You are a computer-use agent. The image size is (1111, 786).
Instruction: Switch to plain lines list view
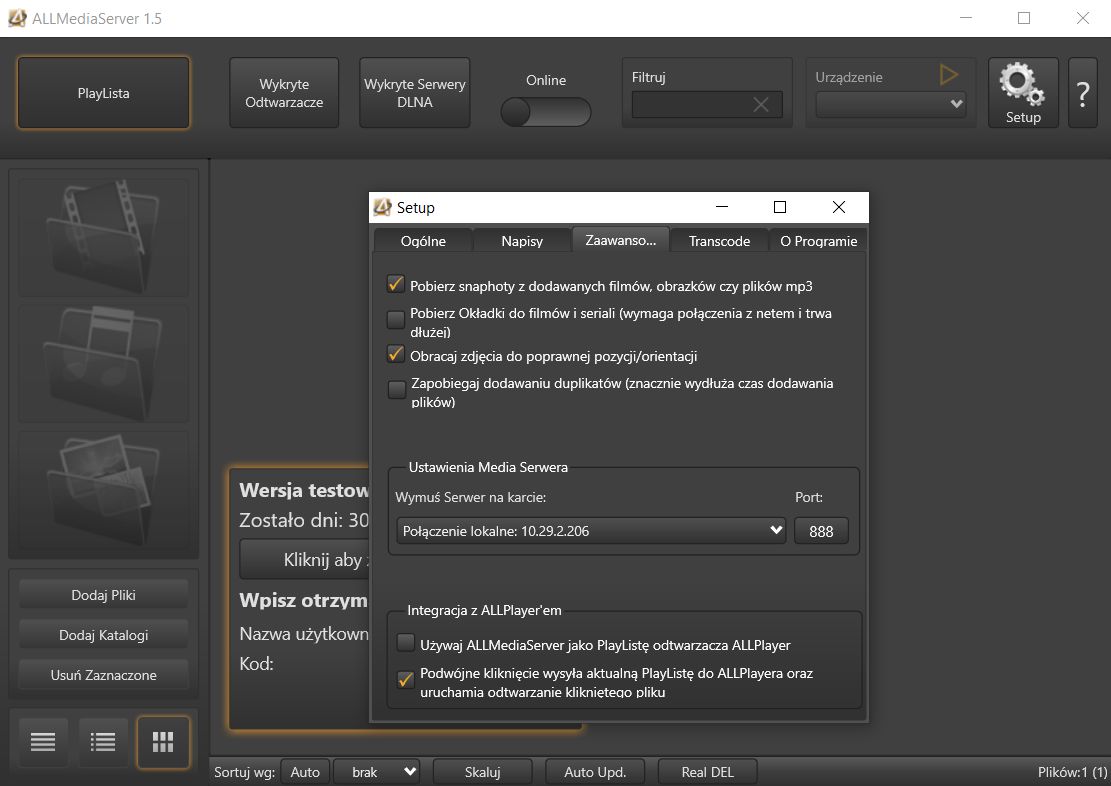click(x=43, y=742)
